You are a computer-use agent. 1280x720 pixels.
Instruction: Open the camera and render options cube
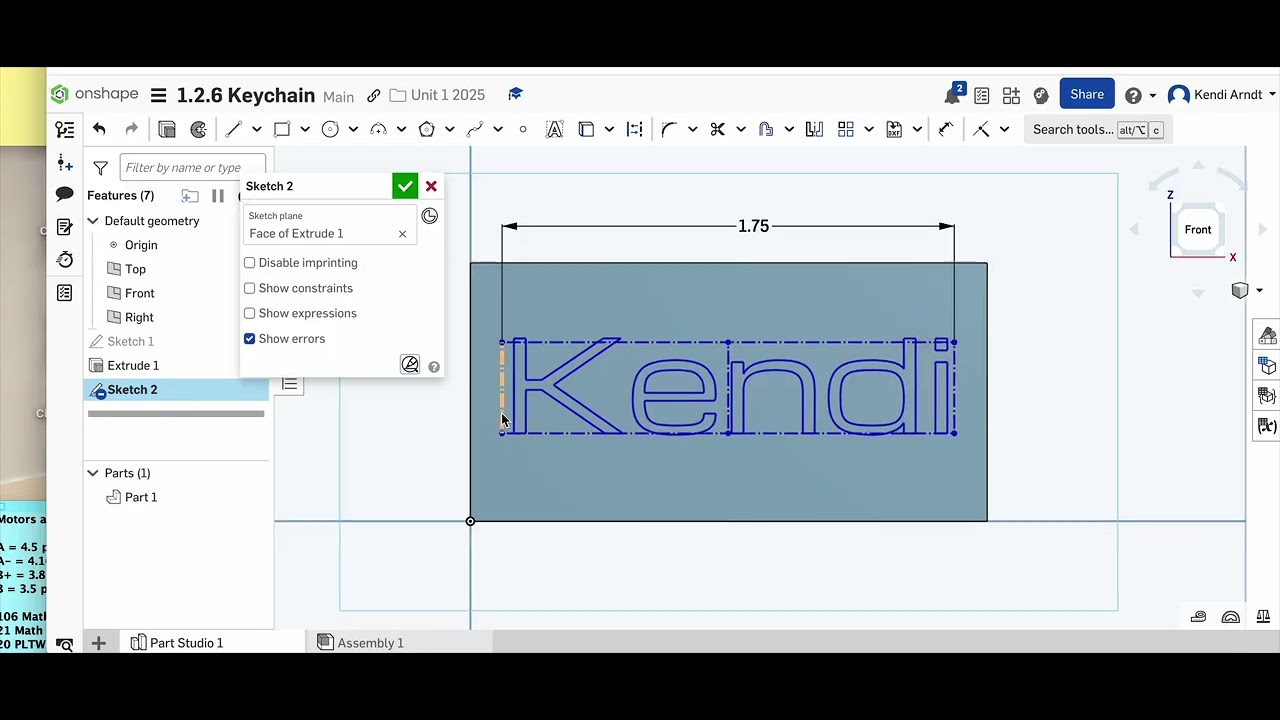(x=1240, y=290)
